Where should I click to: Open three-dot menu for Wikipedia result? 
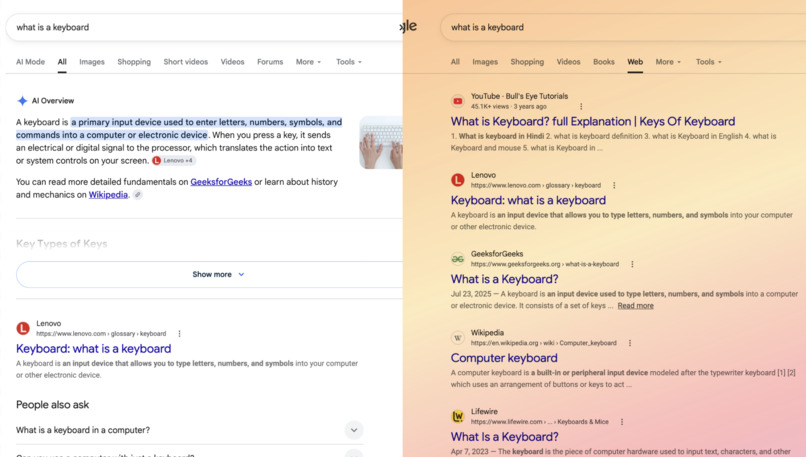[x=630, y=343]
